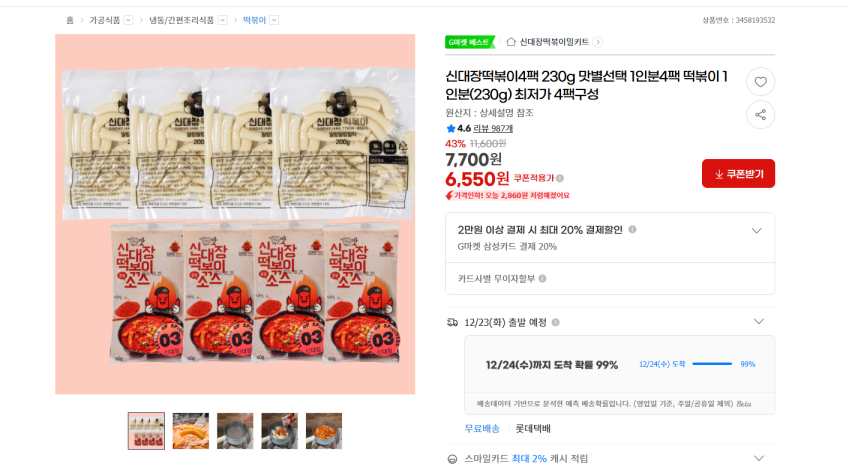Open the 냉동/간편조리식품 category dropdown

point(223,20)
